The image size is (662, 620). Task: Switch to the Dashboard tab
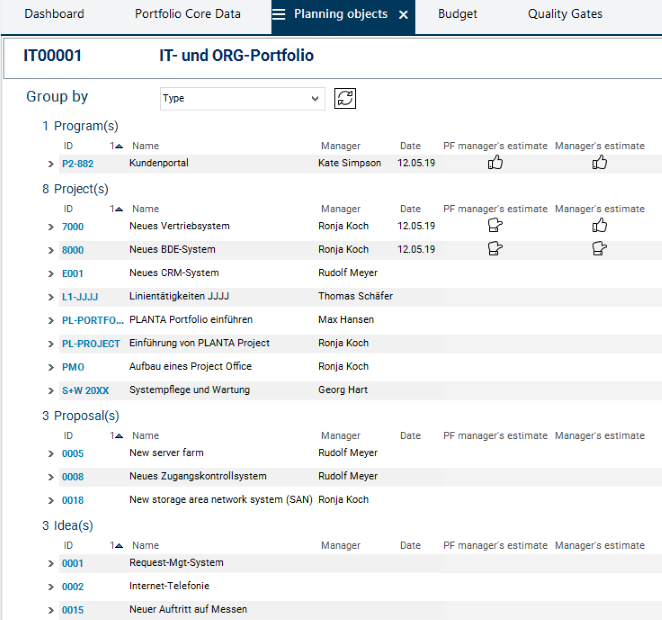(x=54, y=14)
